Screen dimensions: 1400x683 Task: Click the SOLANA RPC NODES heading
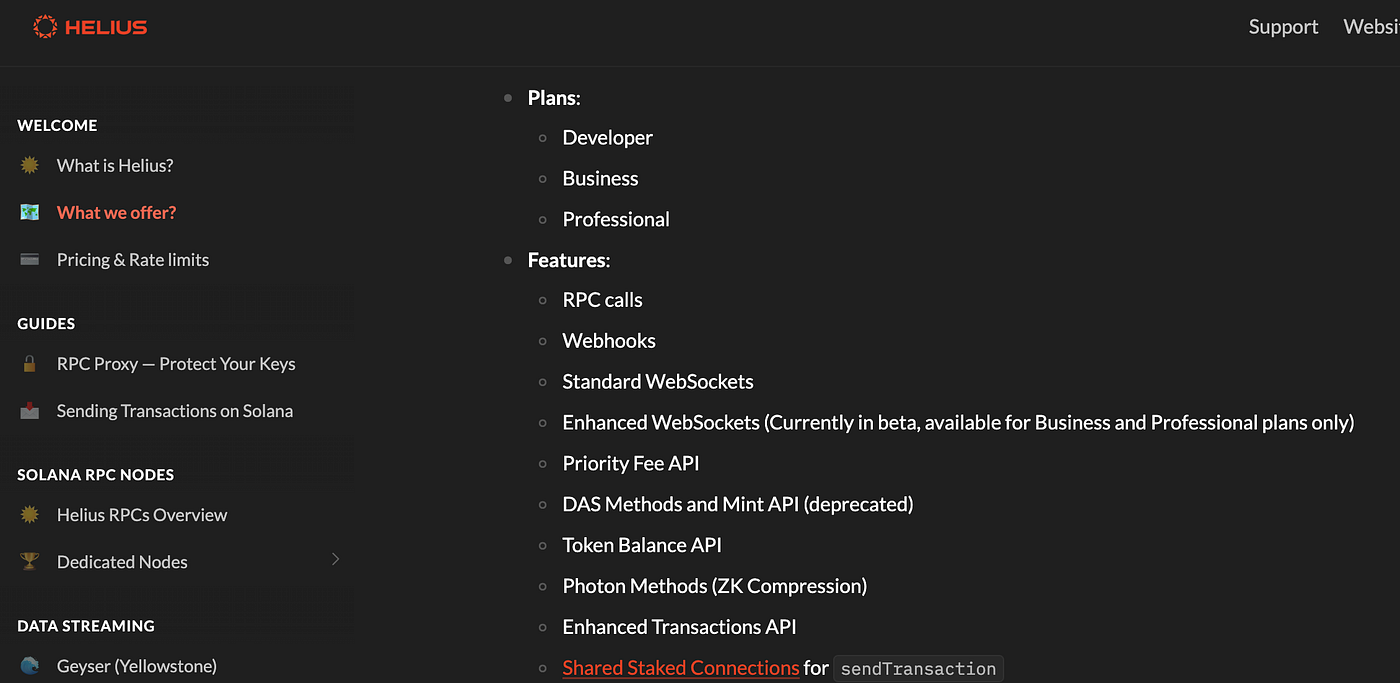click(96, 475)
